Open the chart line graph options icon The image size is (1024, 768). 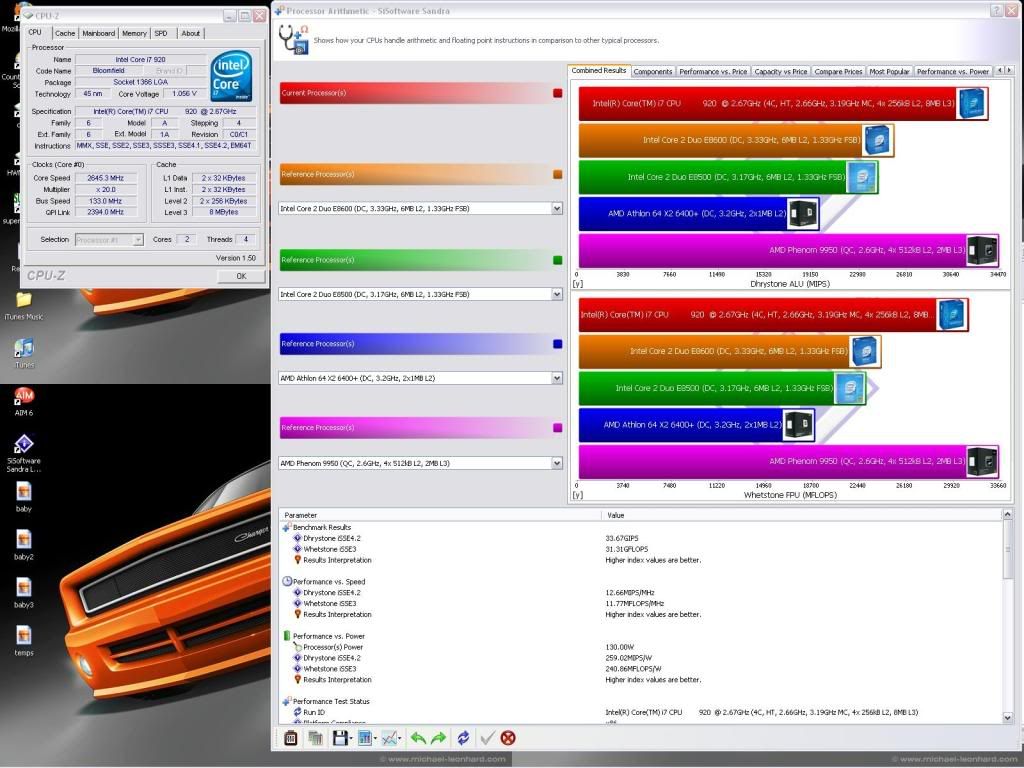pyautogui.click(x=390, y=738)
